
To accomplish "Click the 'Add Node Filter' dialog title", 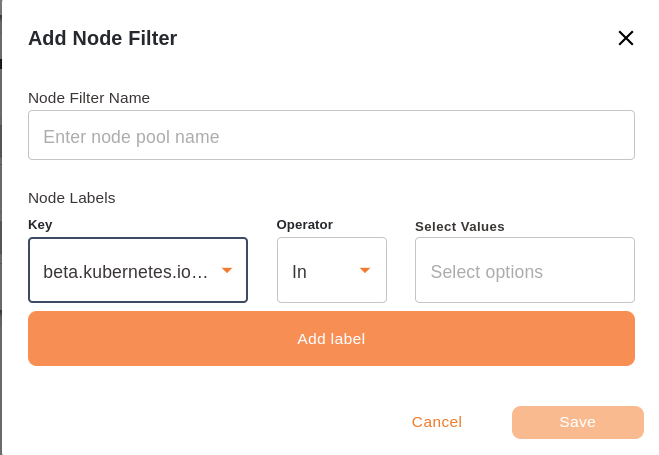I will click(x=102, y=38).
